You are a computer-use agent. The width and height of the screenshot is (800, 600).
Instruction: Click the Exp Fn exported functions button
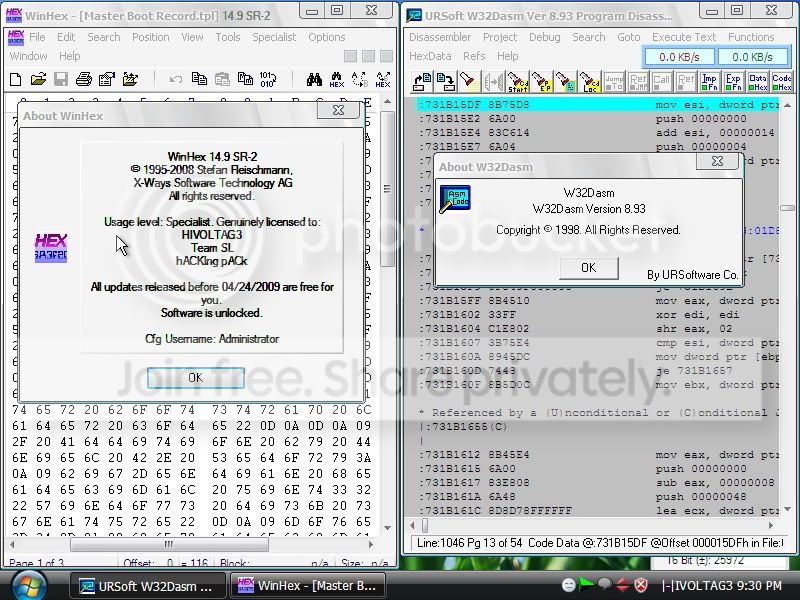click(733, 82)
